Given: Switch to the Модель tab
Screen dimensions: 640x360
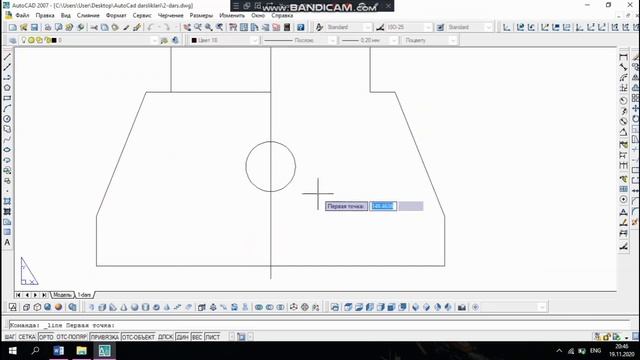Looking at the screenshot, I should tap(62, 295).
